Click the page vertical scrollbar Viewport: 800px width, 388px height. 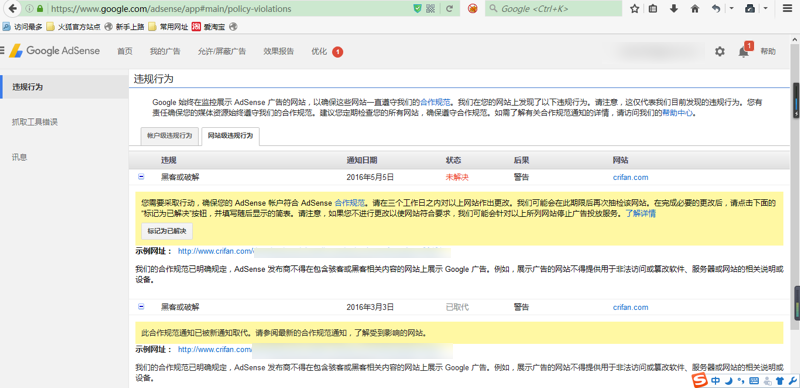[x=796, y=204]
